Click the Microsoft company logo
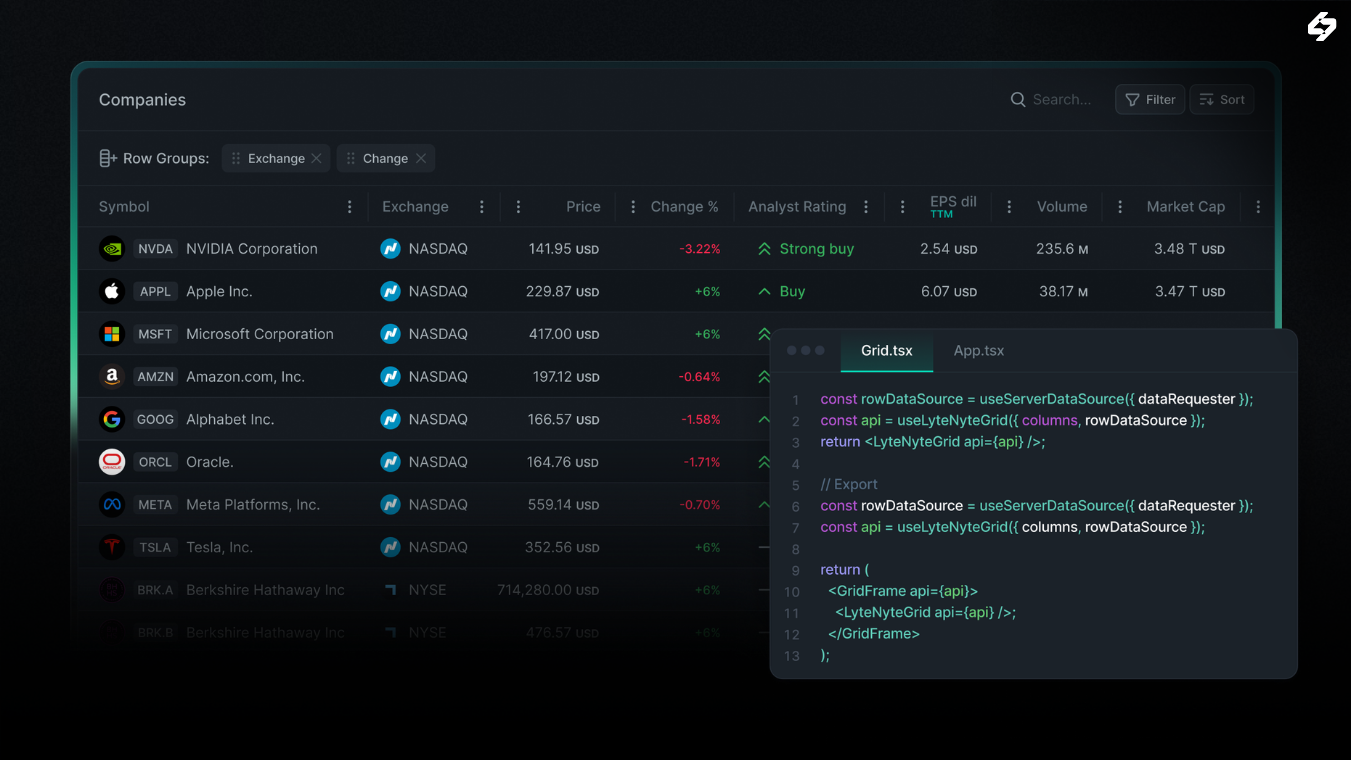 [112, 334]
